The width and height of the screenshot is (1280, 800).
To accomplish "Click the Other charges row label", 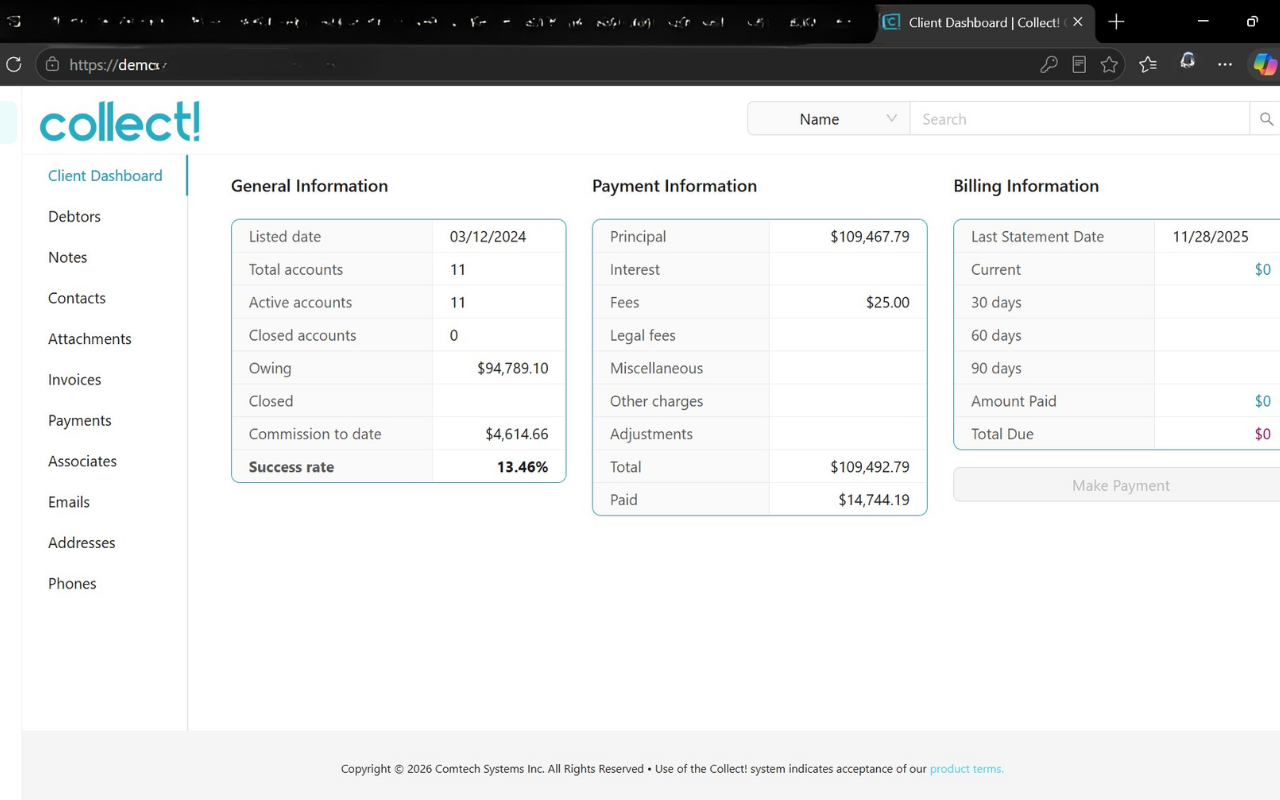I will click(x=656, y=401).
